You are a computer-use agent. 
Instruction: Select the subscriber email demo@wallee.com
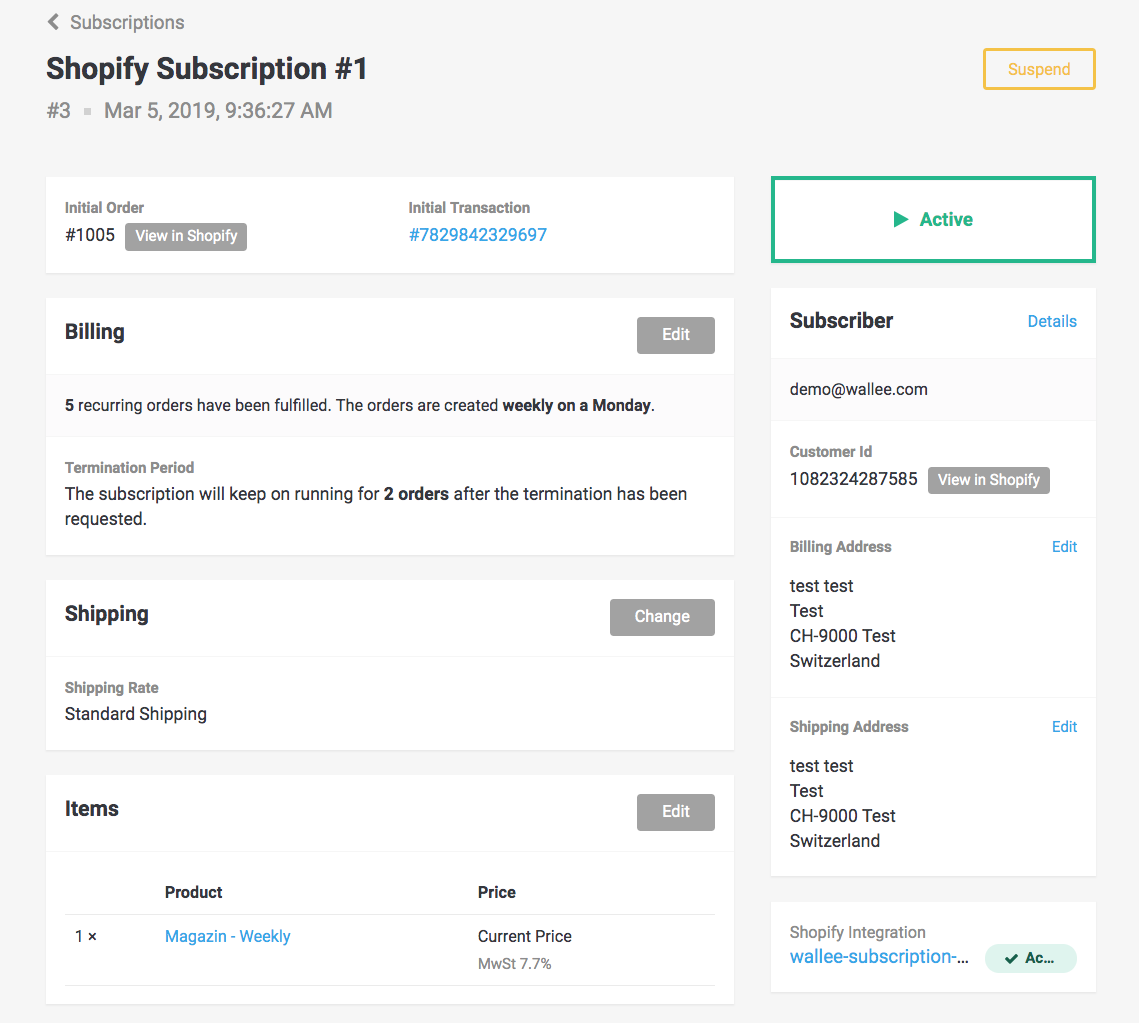(858, 389)
